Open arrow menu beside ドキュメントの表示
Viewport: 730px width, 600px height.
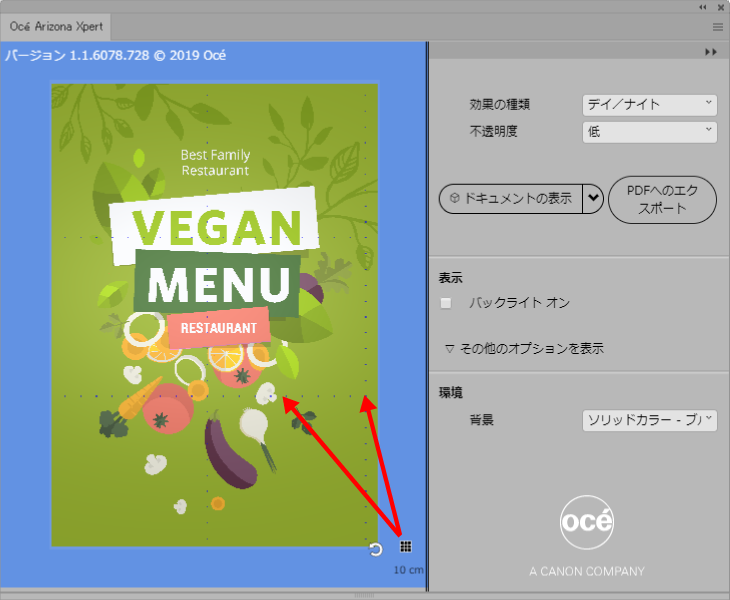tap(593, 198)
